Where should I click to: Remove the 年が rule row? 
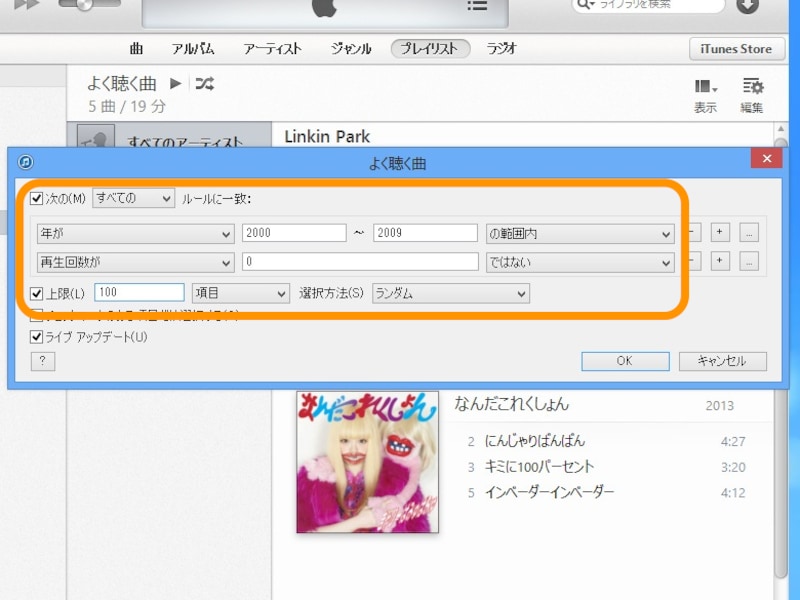tap(694, 232)
